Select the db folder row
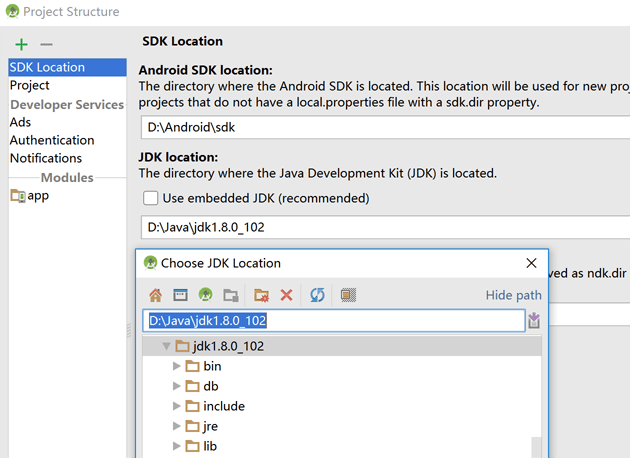630x458 pixels. [342, 386]
